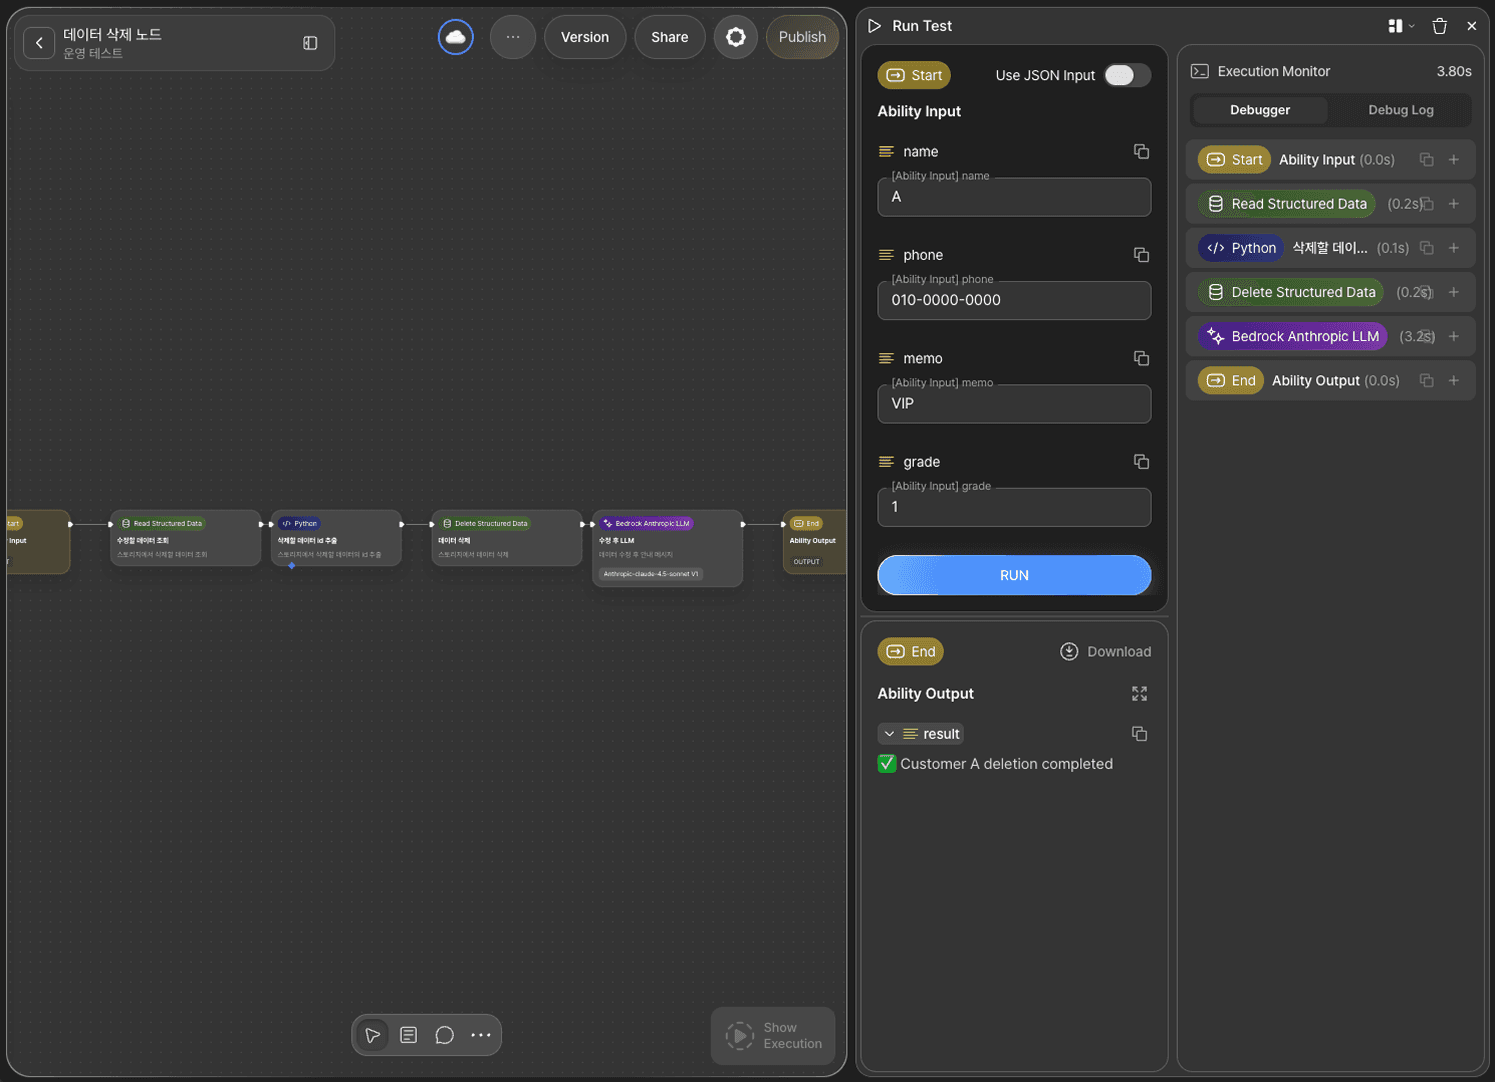Screen dimensions: 1495x1082
Task: Click the comment tool in canvas toolbar
Action: (x=445, y=1035)
